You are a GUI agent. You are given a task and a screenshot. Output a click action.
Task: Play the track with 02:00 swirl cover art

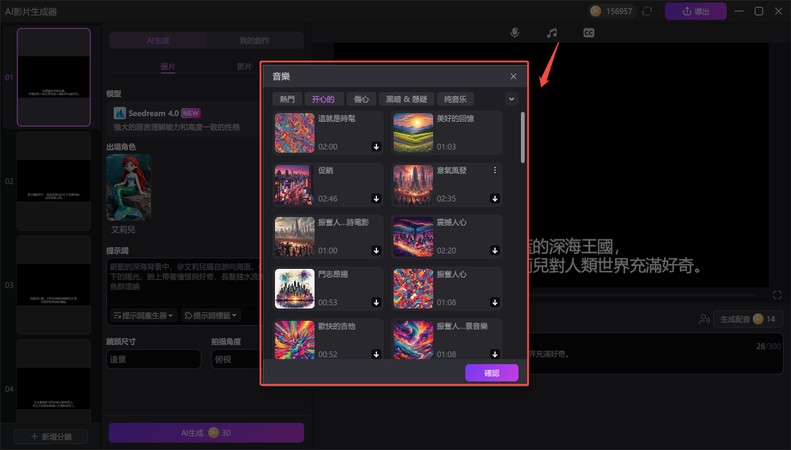click(x=295, y=133)
